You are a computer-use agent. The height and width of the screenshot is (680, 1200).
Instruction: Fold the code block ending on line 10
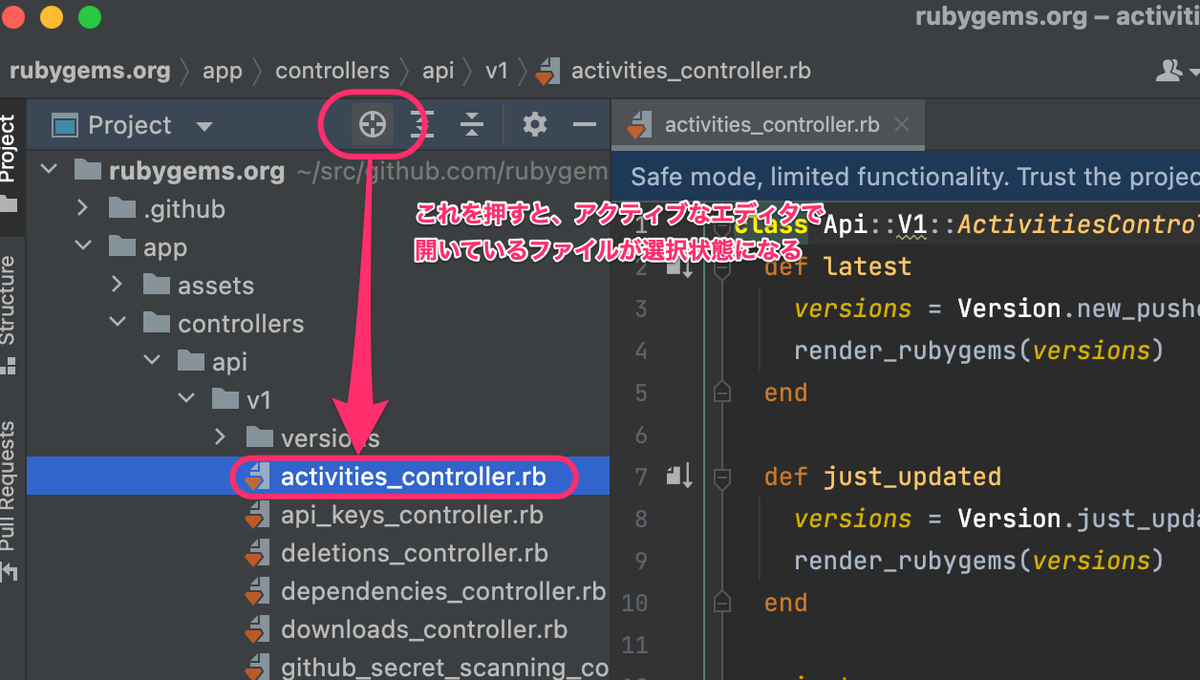[721, 603]
